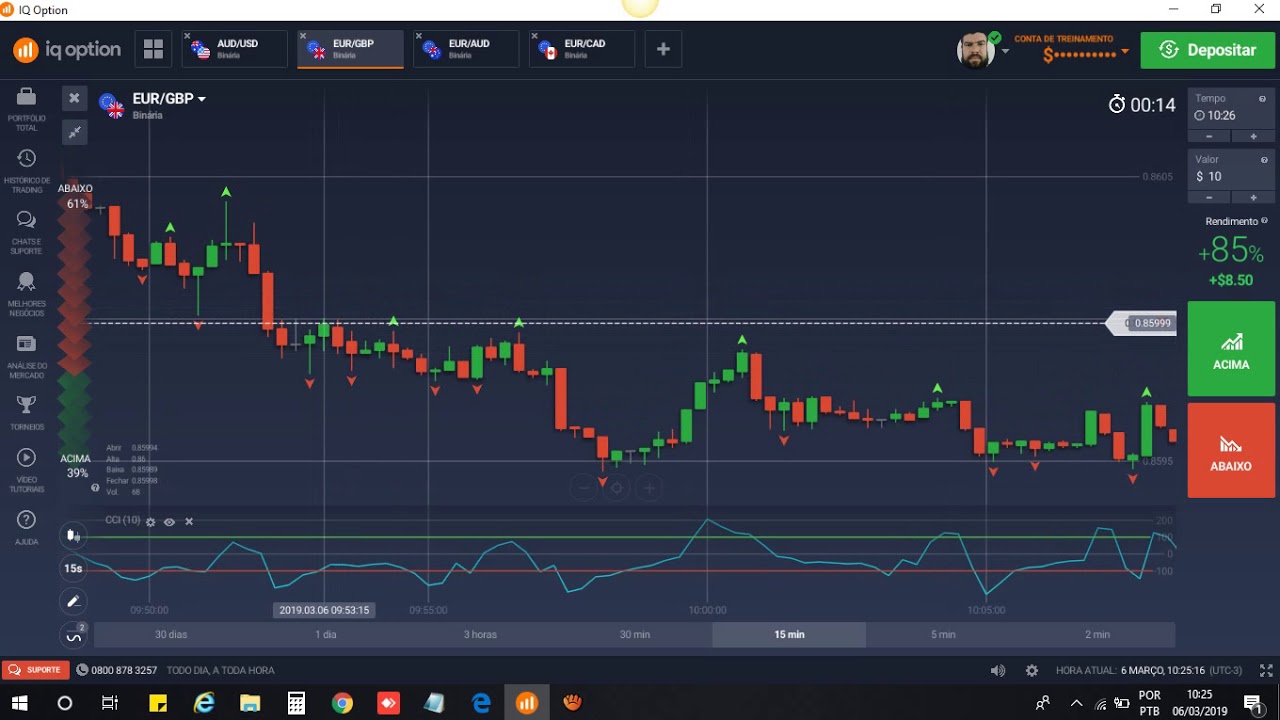Image resolution: width=1280 pixels, height=720 pixels.
Task: Open Melhores Negócios sidebar icon
Action: [x=26, y=282]
